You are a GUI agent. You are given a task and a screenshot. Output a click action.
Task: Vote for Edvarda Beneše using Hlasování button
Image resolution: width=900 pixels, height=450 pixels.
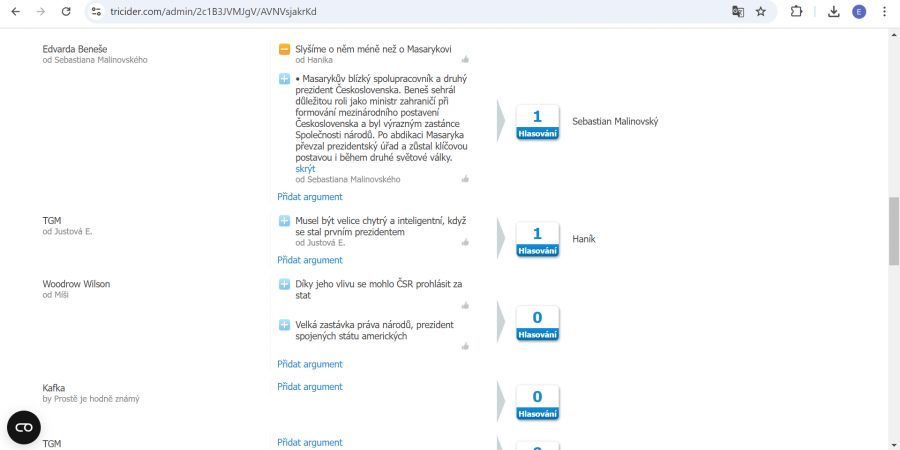click(537, 122)
